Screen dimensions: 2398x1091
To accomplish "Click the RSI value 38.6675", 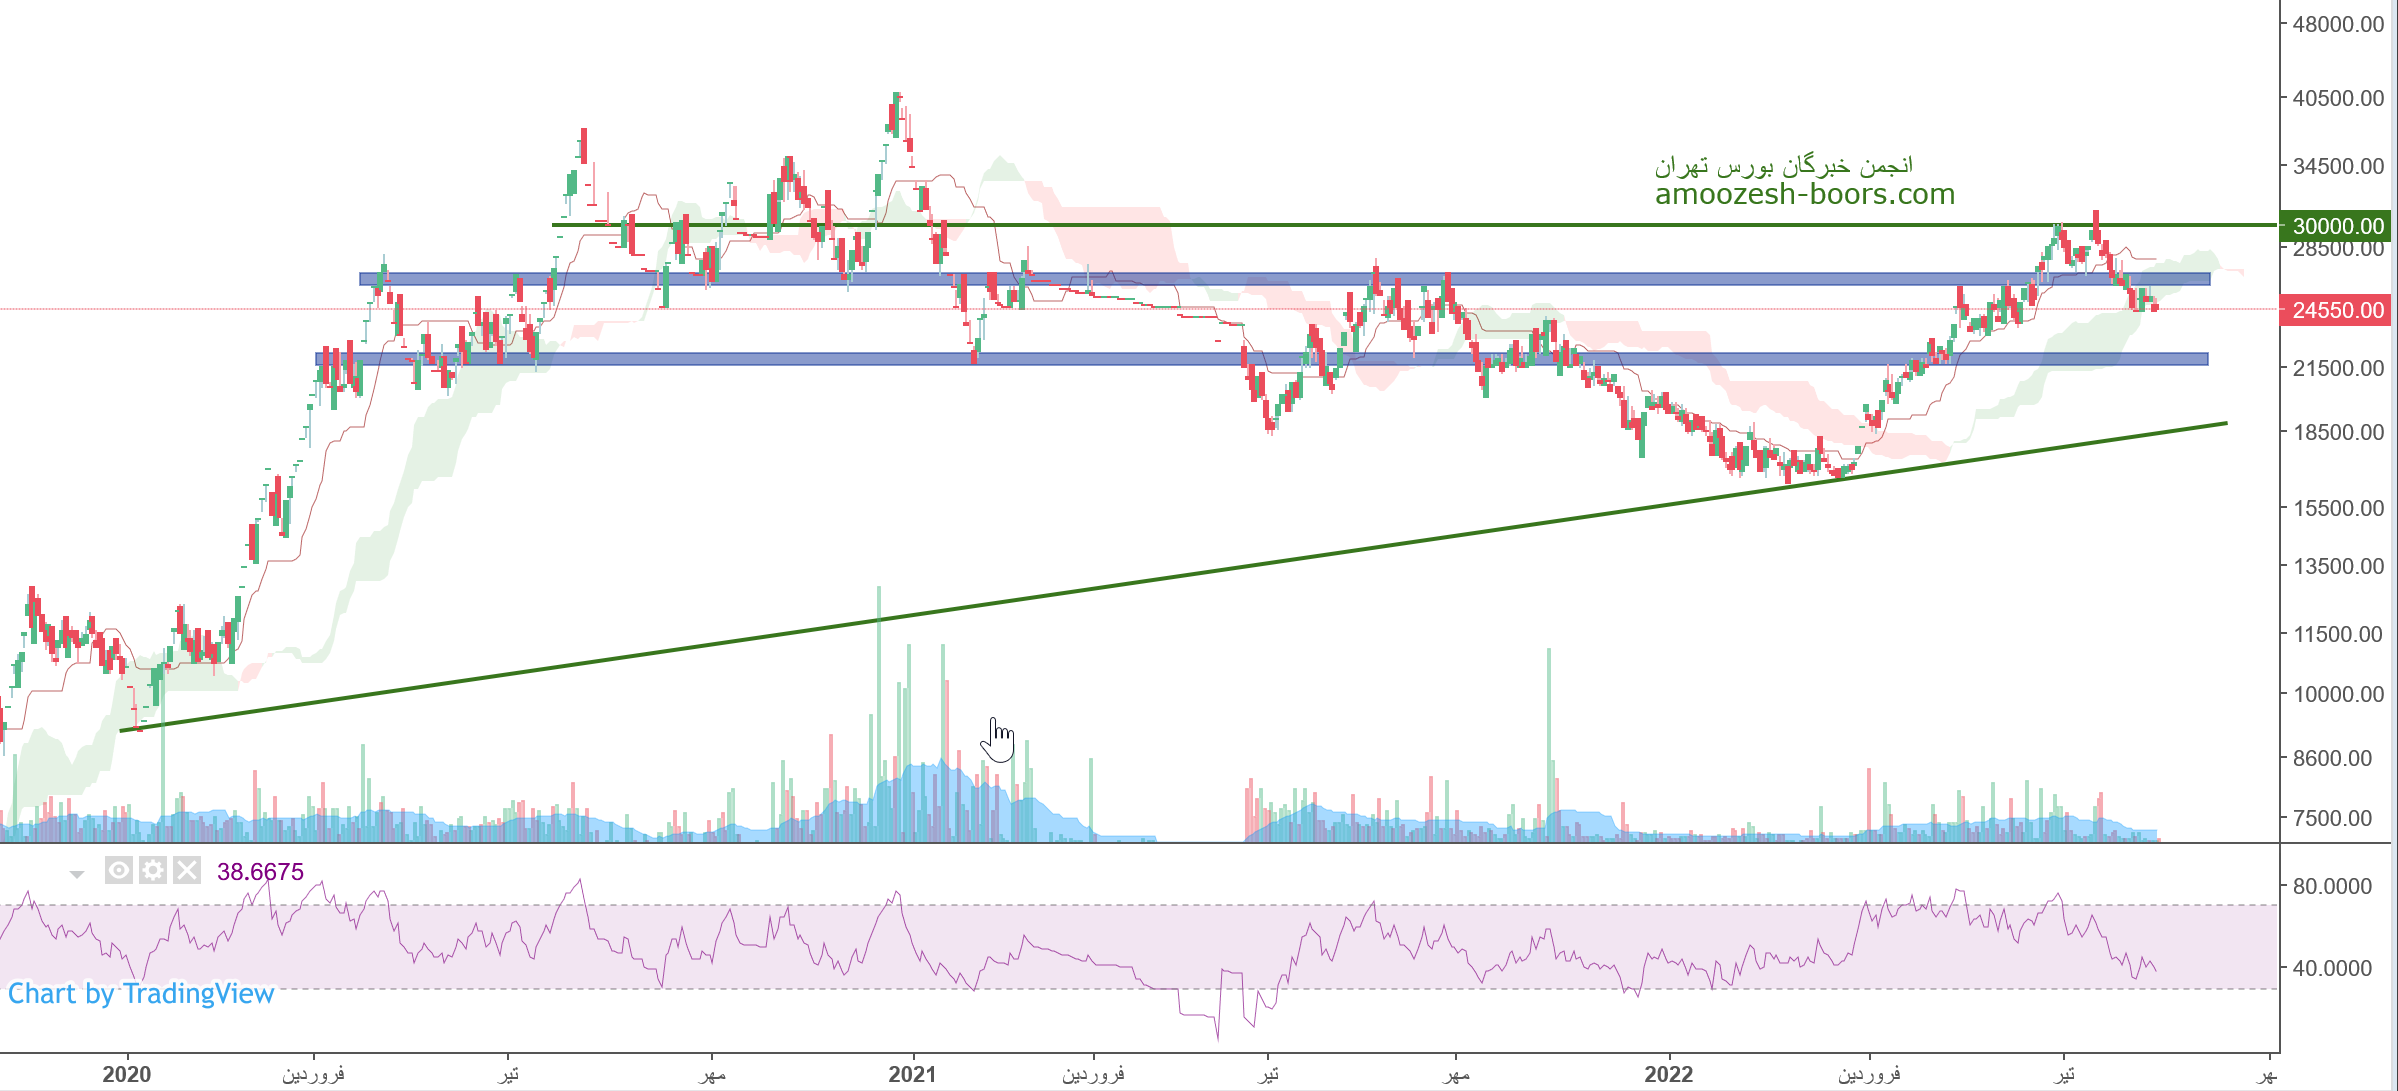I will point(260,871).
